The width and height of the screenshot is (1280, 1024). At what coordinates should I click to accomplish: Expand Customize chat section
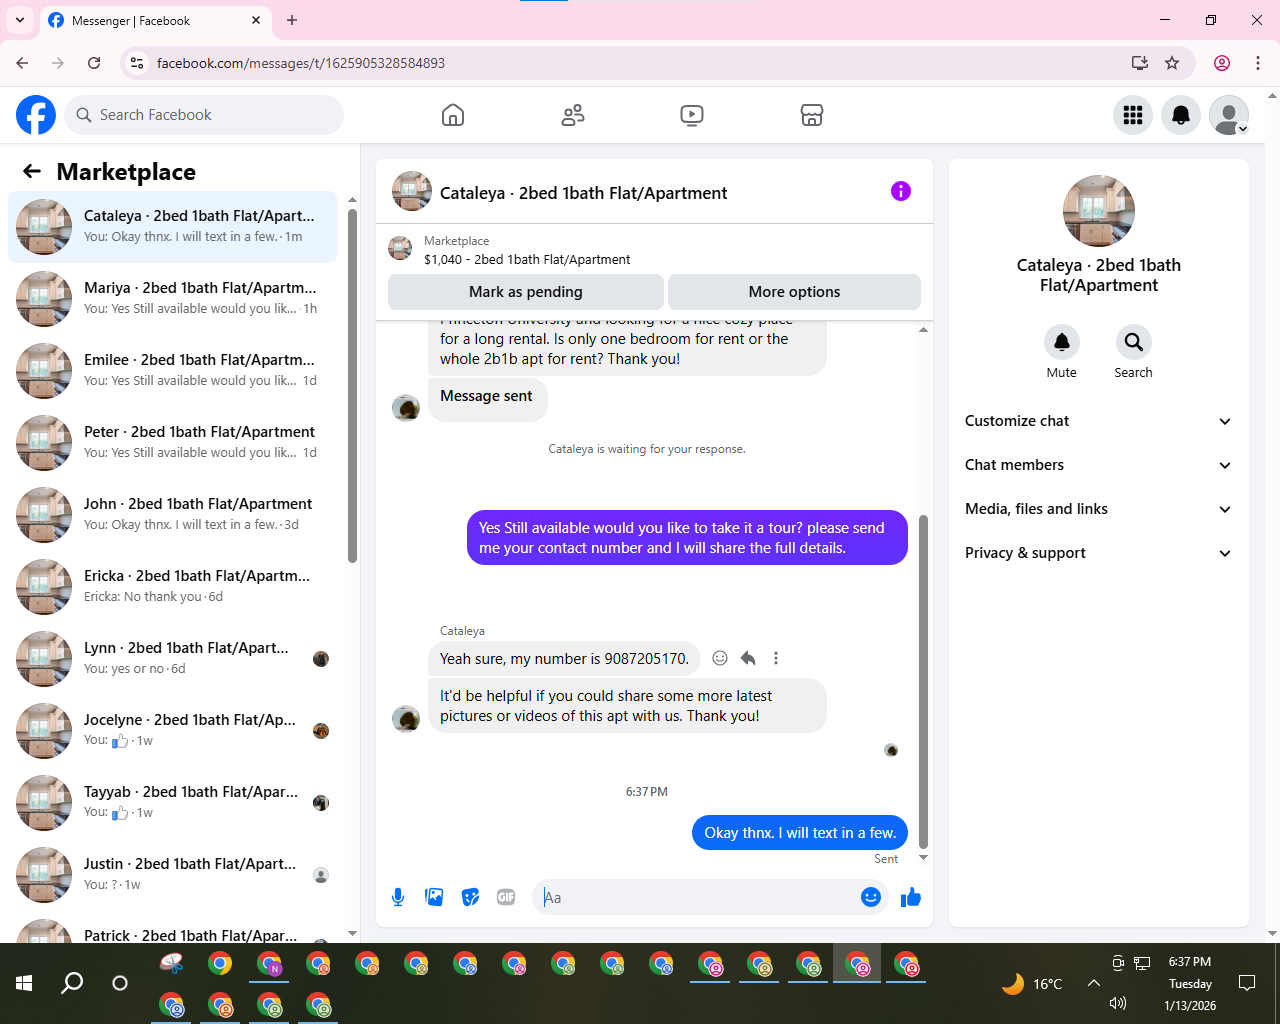click(1098, 421)
